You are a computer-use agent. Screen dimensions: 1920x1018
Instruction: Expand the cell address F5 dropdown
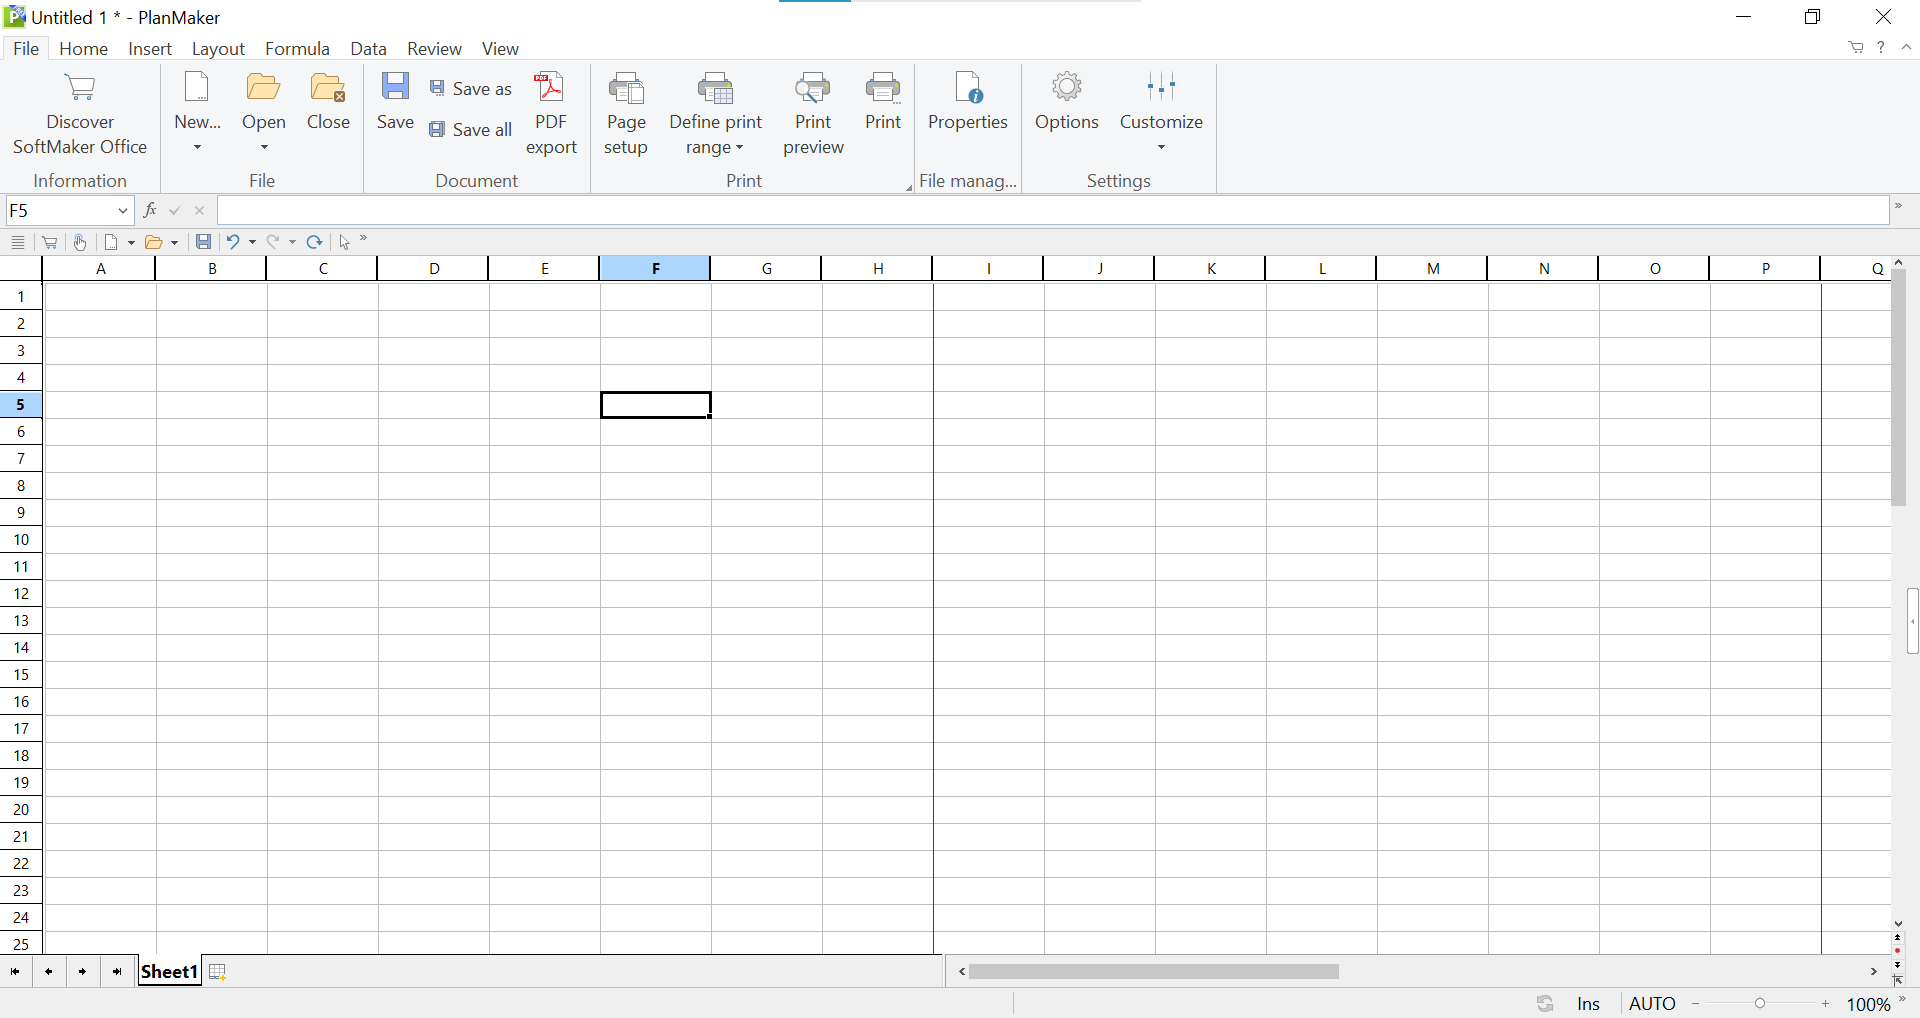click(122, 211)
